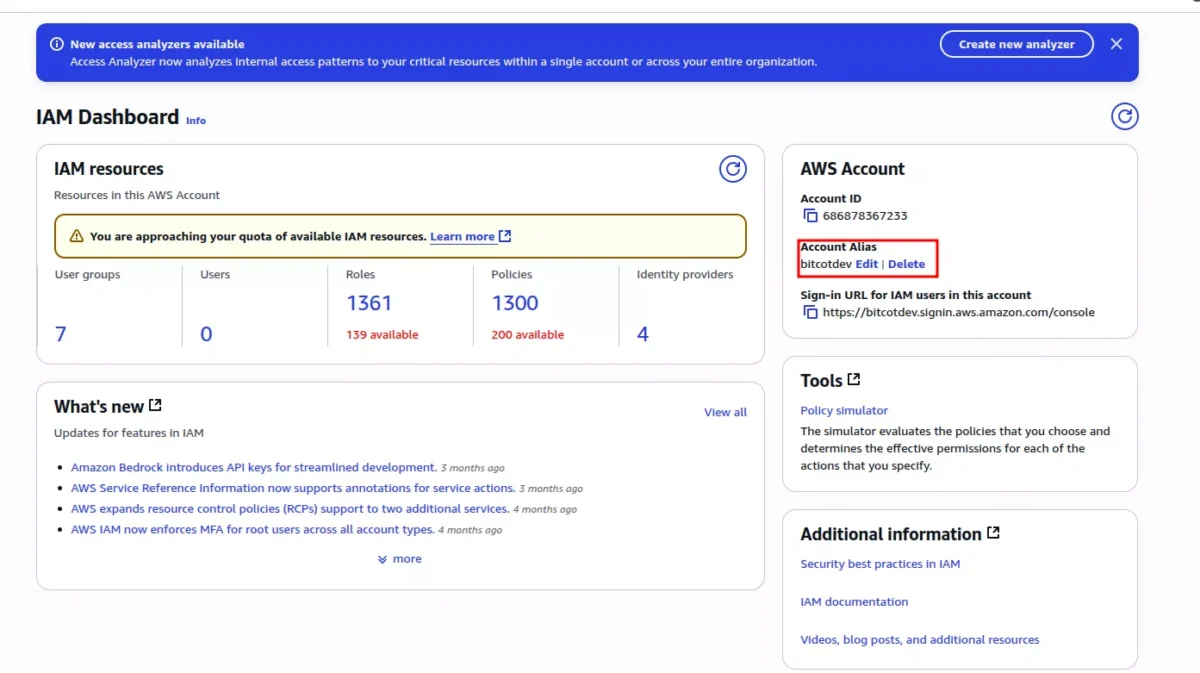Image resolution: width=1200 pixels, height=673 pixels.
Task: Open Info link beside IAM Dashboard
Action: click(x=196, y=120)
